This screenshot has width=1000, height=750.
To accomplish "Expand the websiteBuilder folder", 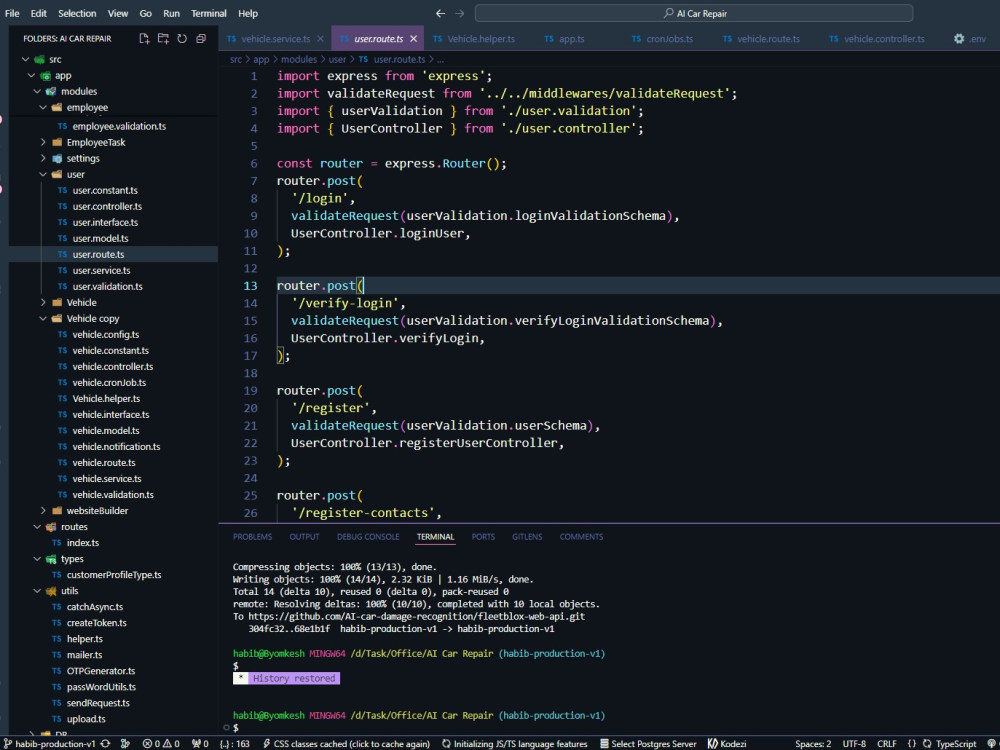I will coord(43,511).
